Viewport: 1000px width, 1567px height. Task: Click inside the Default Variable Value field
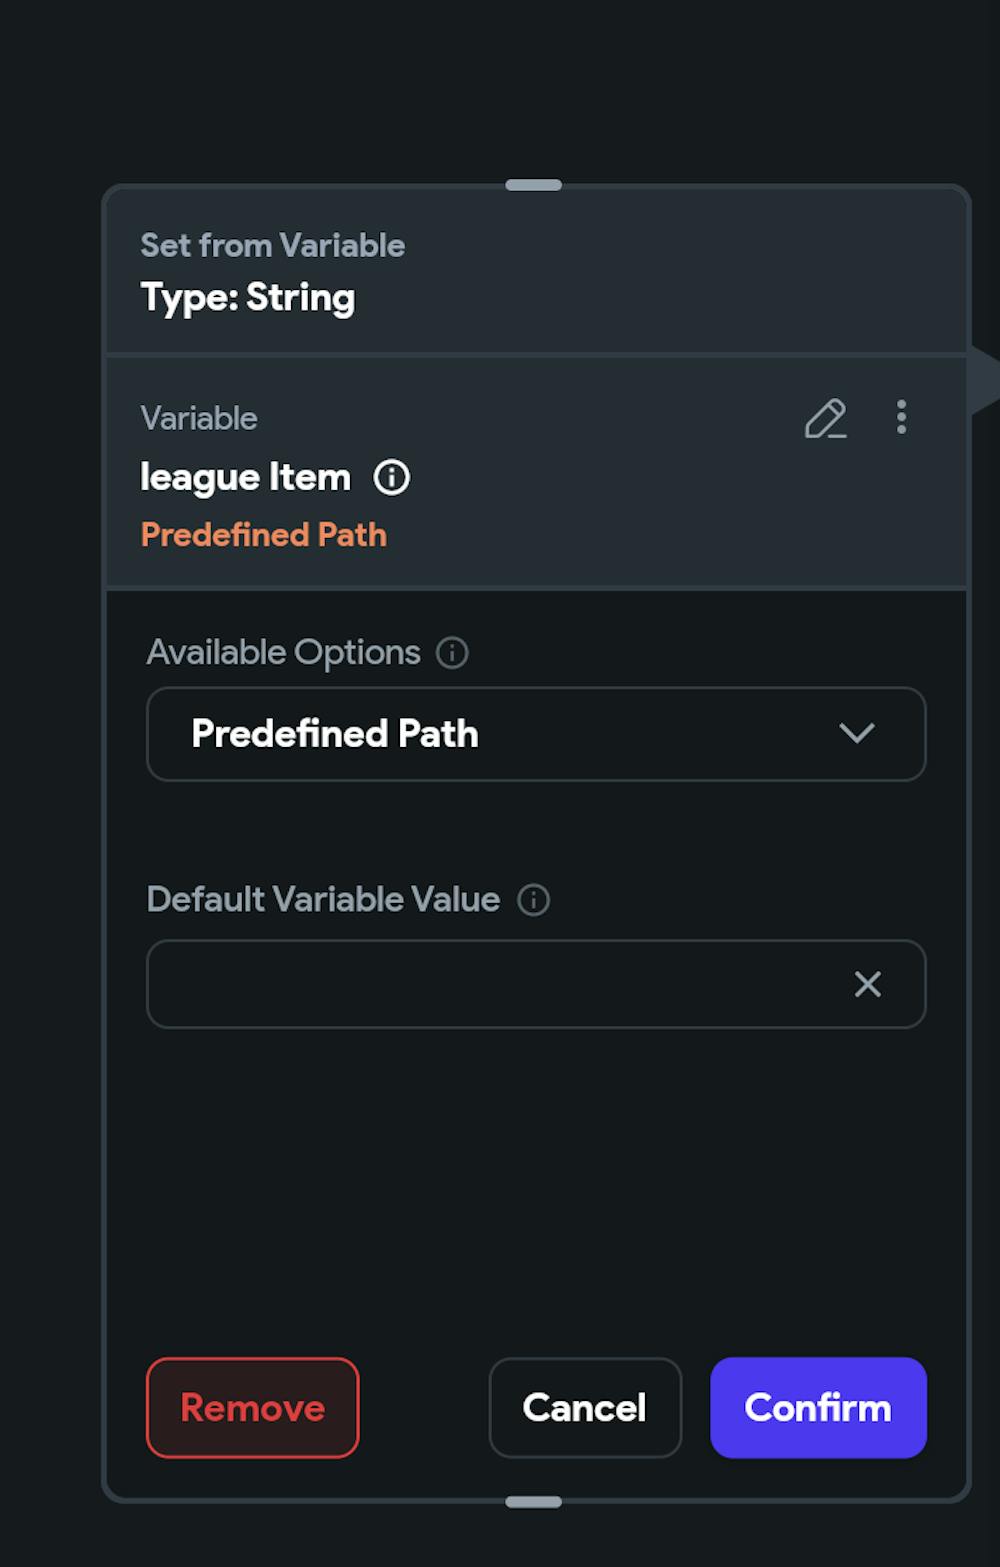point(450,985)
